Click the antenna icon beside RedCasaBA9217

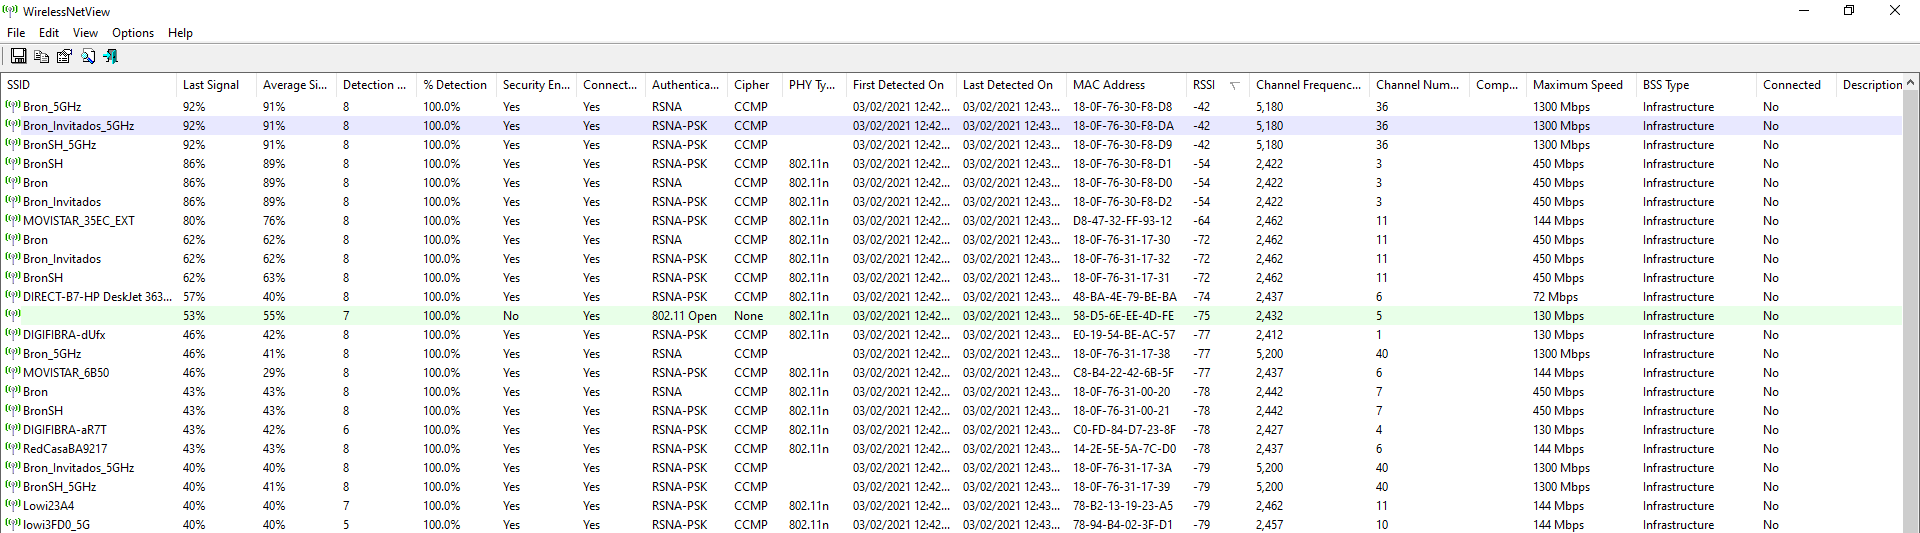pyautogui.click(x=13, y=448)
